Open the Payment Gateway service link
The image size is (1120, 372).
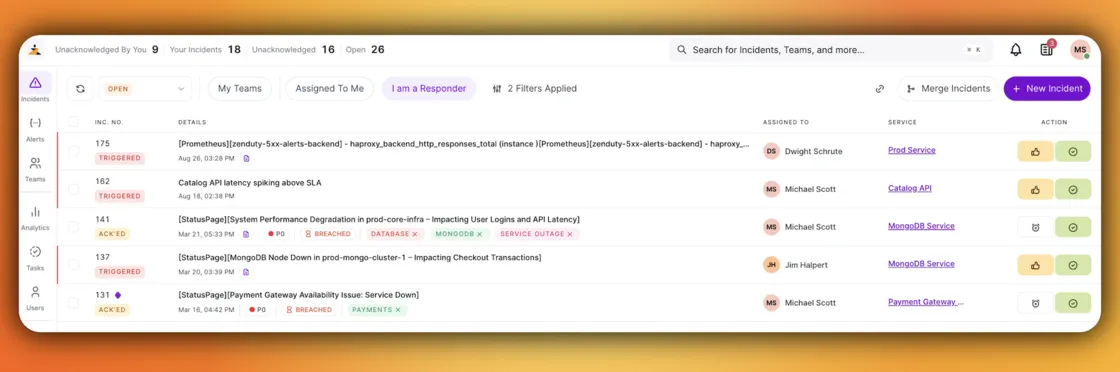[x=925, y=302]
